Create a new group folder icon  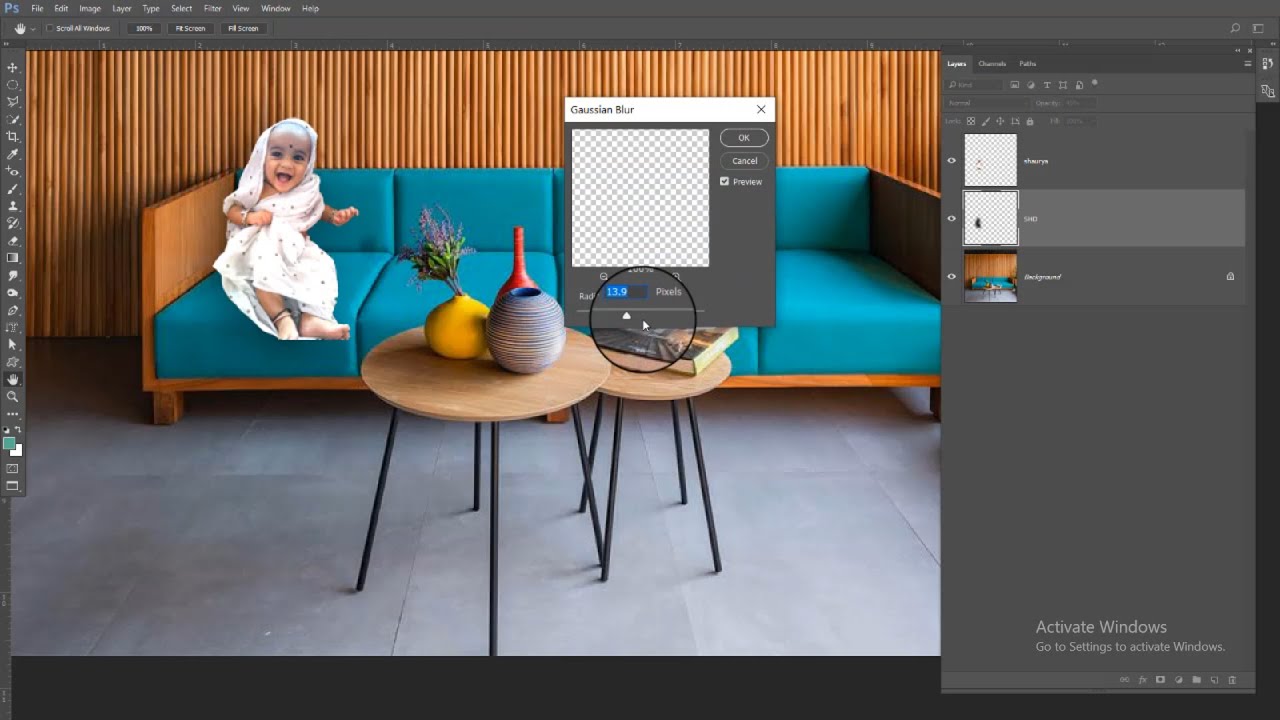pyautogui.click(x=1196, y=680)
